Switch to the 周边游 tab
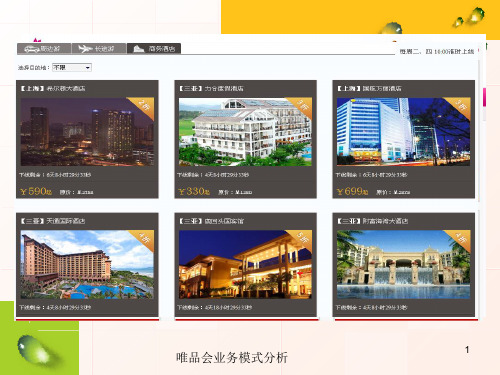The image size is (500, 375). (x=44, y=49)
